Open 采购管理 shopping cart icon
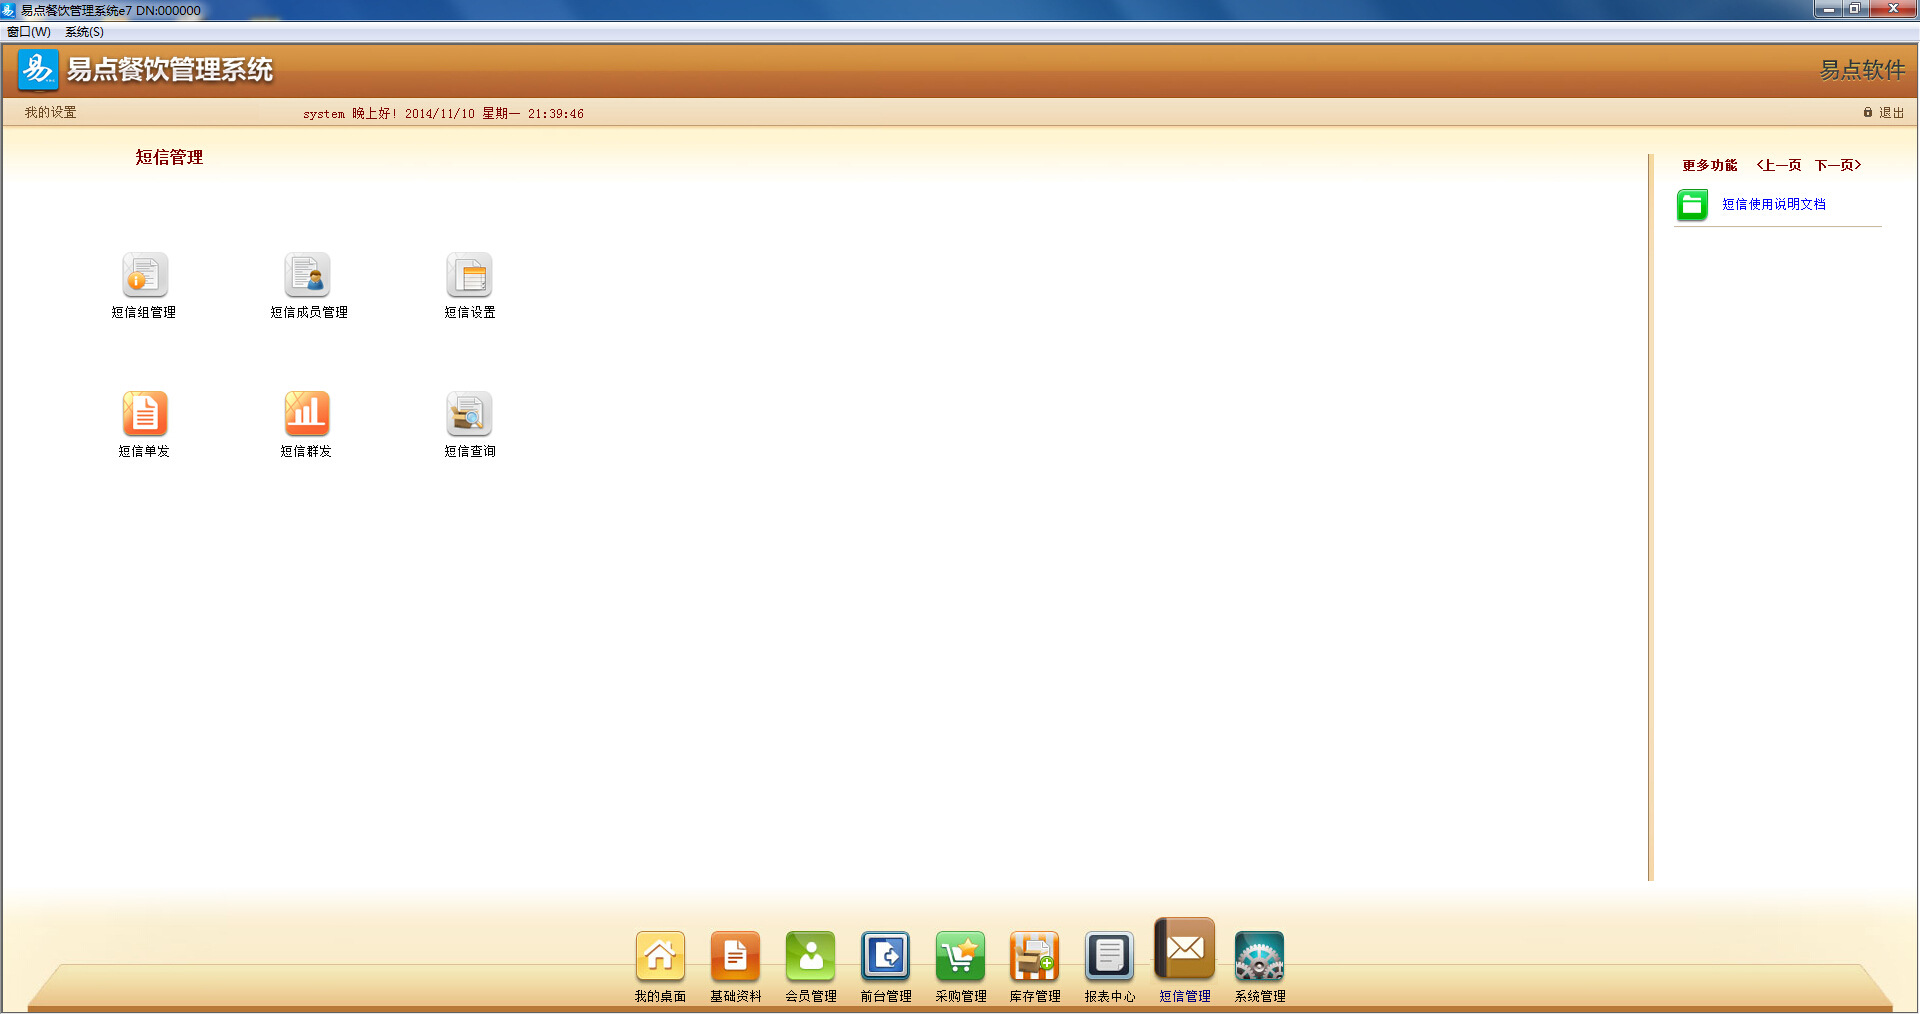This screenshot has height=1014, width=1920. tap(960, 957)
